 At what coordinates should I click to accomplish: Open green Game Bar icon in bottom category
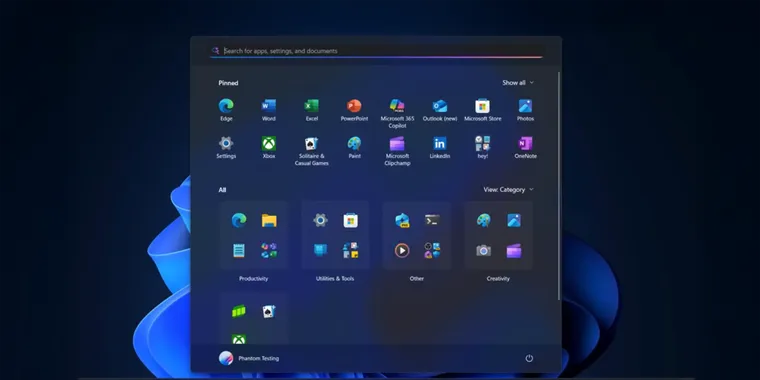click(238, 311)
